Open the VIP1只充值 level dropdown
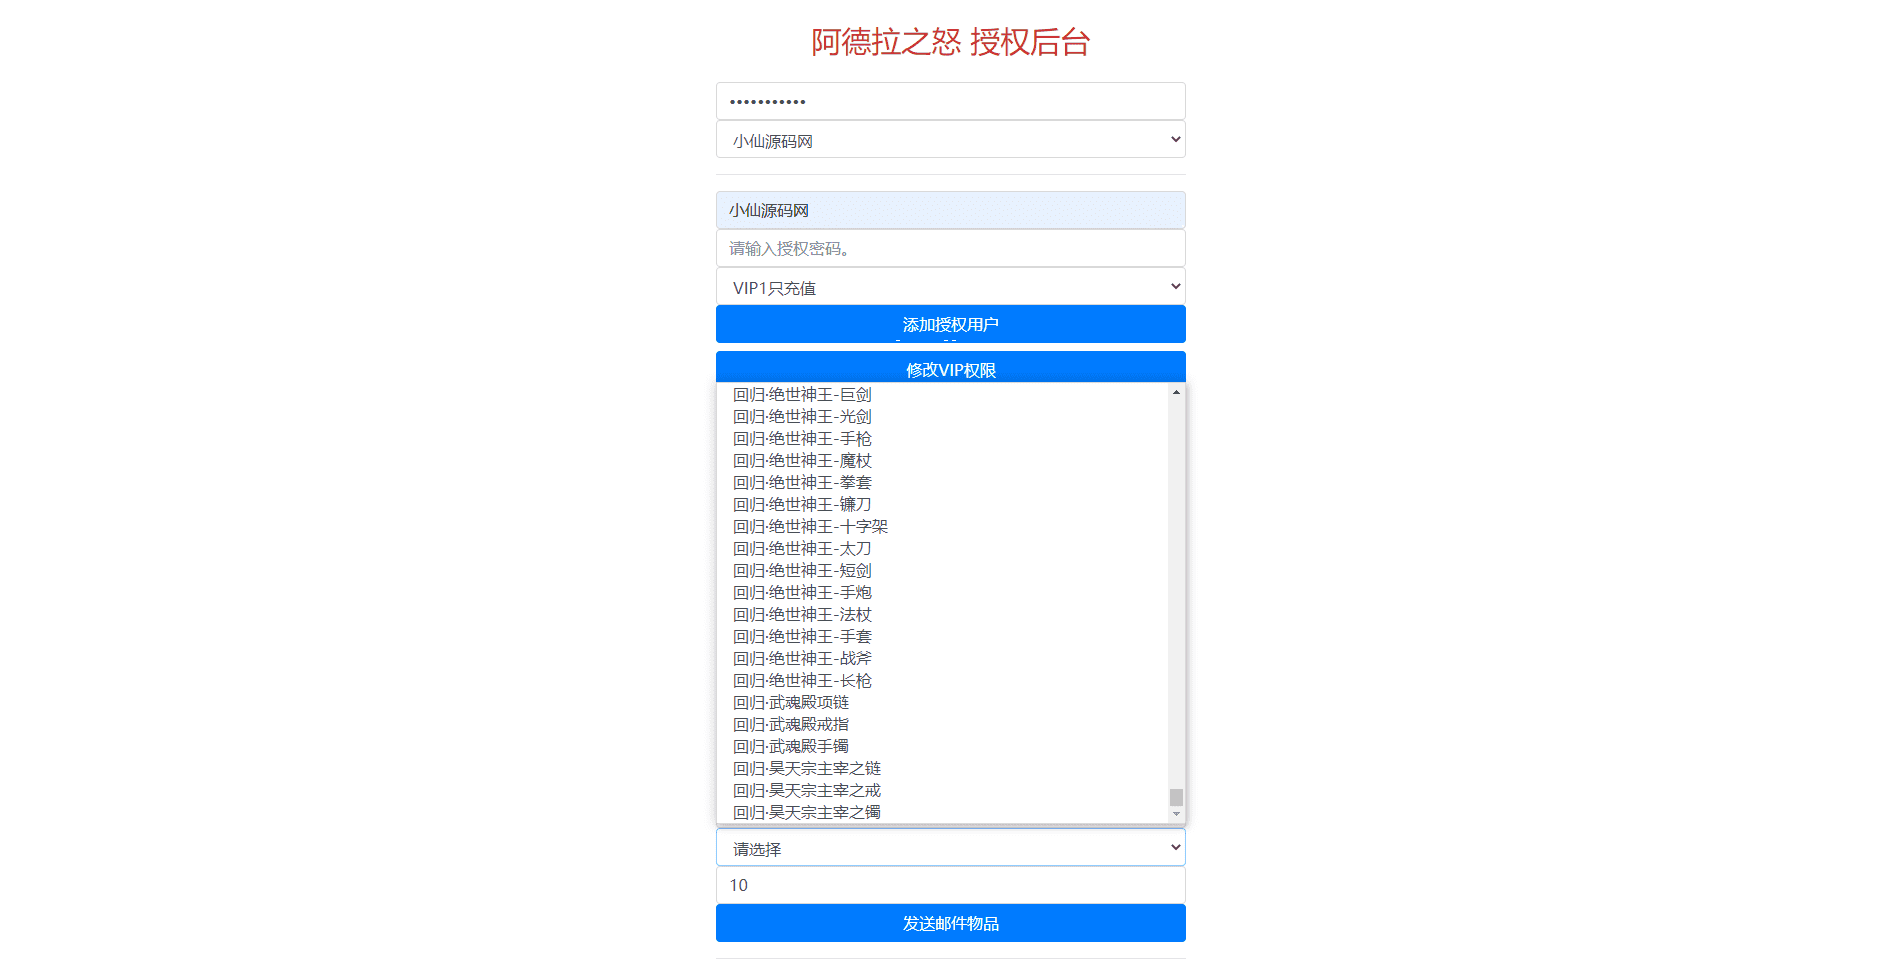 [950, 286]
